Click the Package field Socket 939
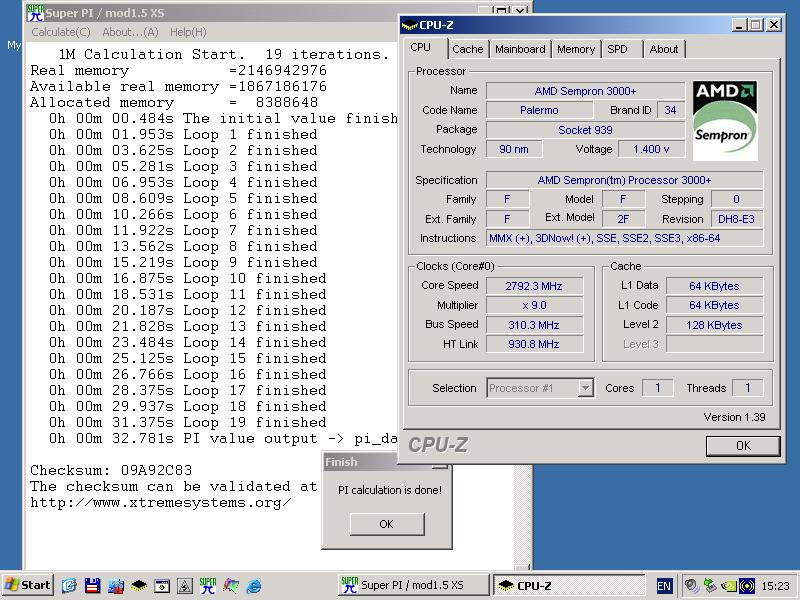800x600 pixels. coord(585,130)
